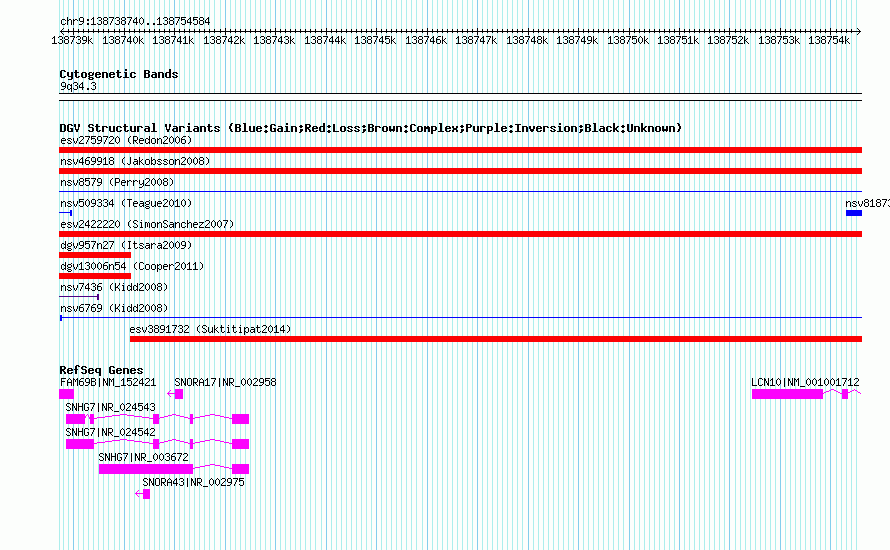Select the magenta FAM69B exon box

coord(66,394)
